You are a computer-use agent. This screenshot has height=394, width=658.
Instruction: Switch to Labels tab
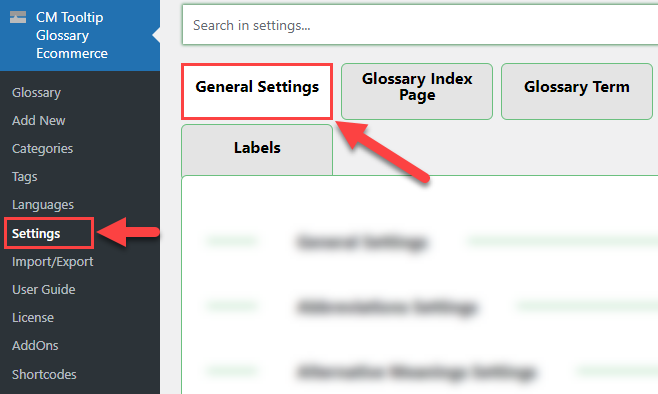click(x=257, y=149)
